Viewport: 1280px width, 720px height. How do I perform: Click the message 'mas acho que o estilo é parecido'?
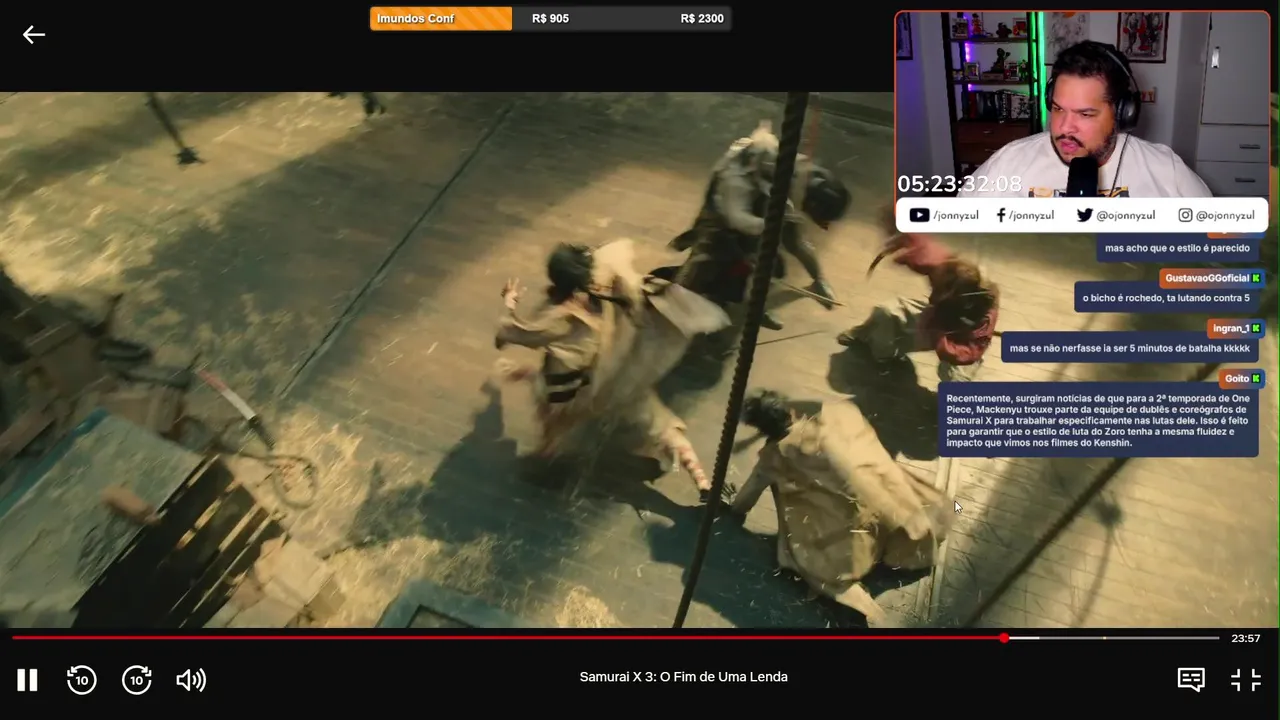coord(1177,248)
